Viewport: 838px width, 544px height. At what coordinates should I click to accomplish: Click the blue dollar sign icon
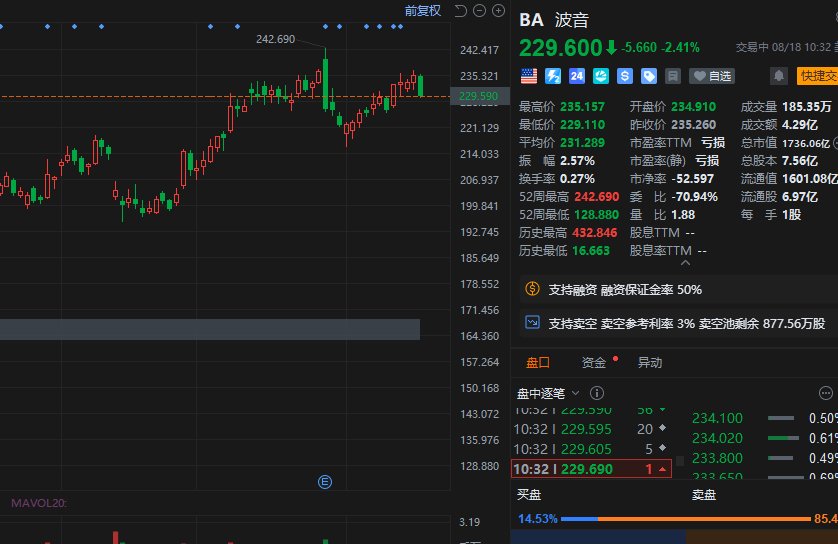click(x=625, y=76)
